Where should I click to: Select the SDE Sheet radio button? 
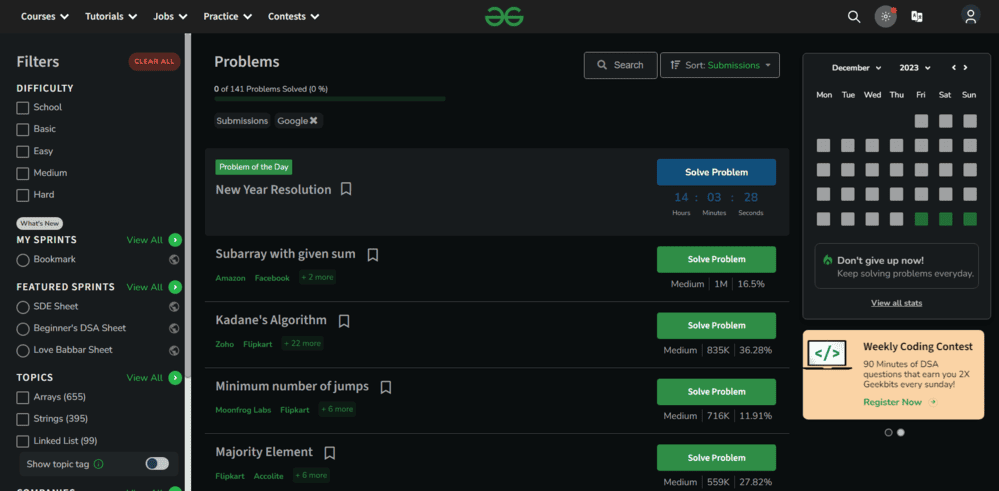pyautogui.click(x=23, y=308)
